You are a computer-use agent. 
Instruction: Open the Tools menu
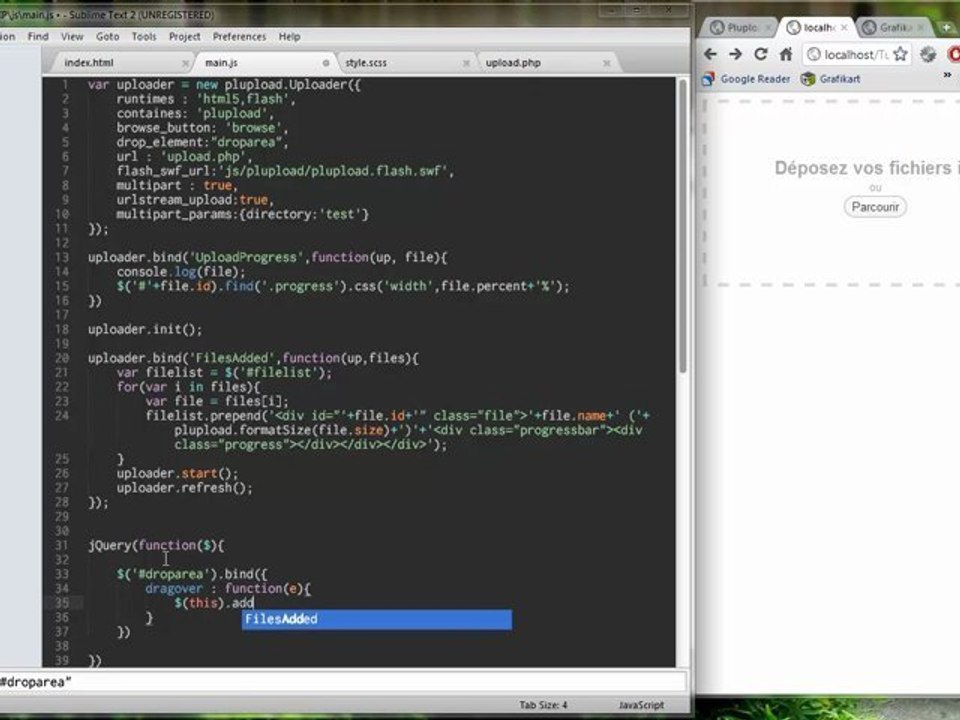144,37
